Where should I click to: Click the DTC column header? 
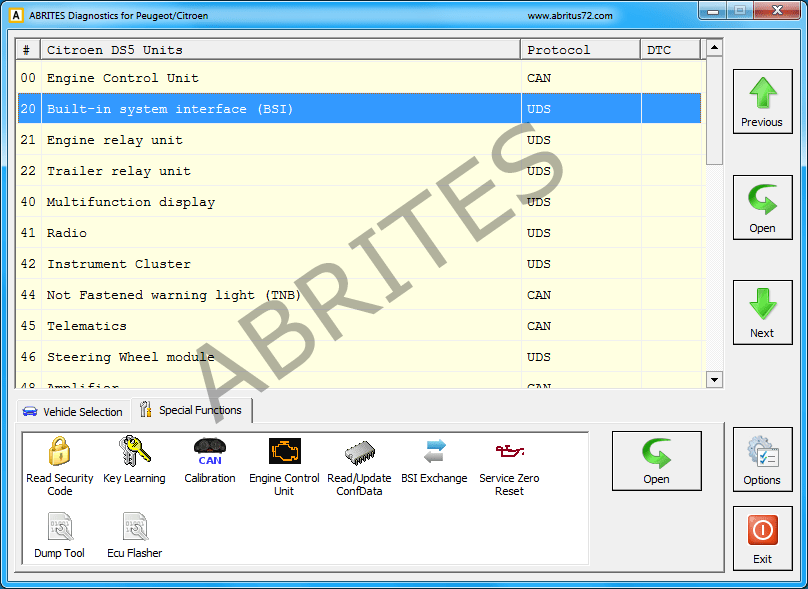pyautogui.click(x=670, y=49)
